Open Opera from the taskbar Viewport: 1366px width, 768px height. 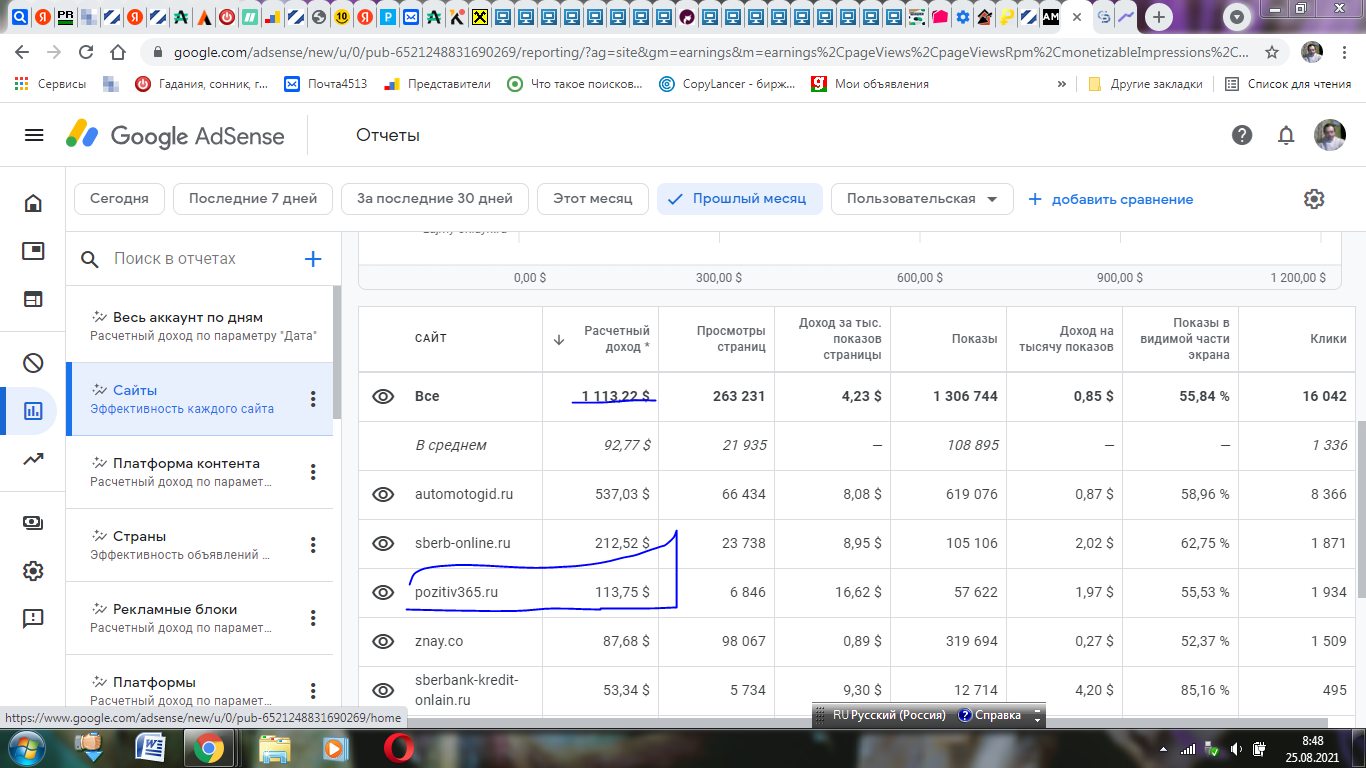[401, 748]
